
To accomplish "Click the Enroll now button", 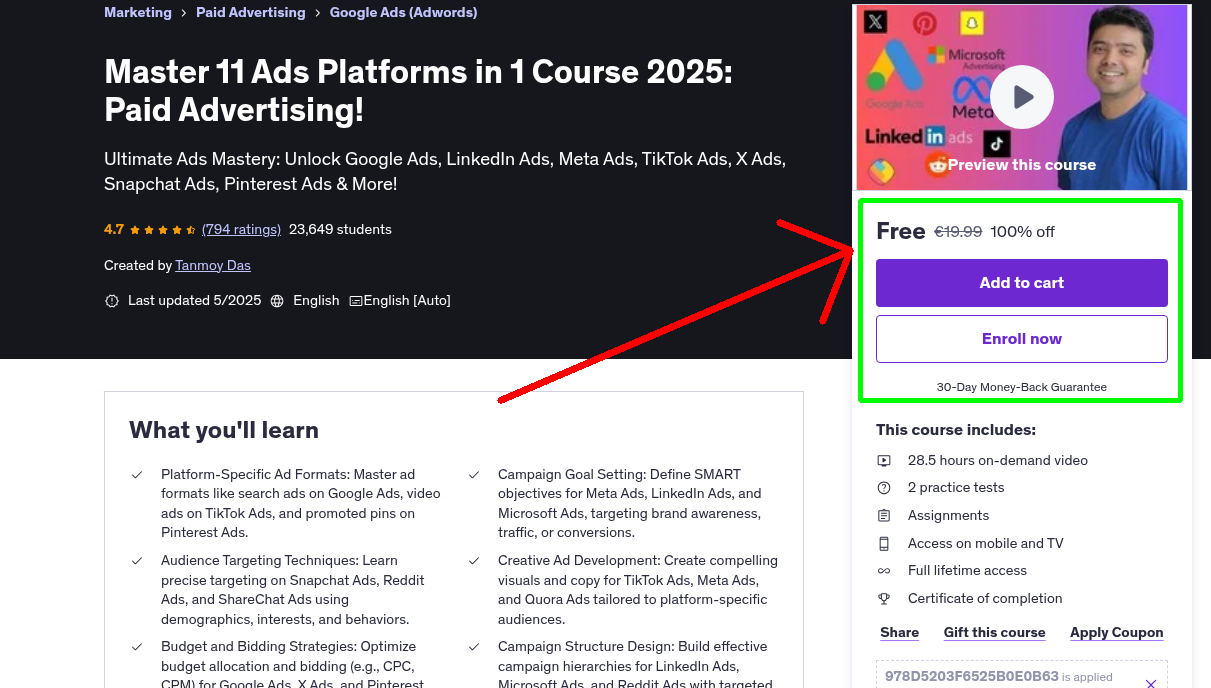I will [1022, 339].
